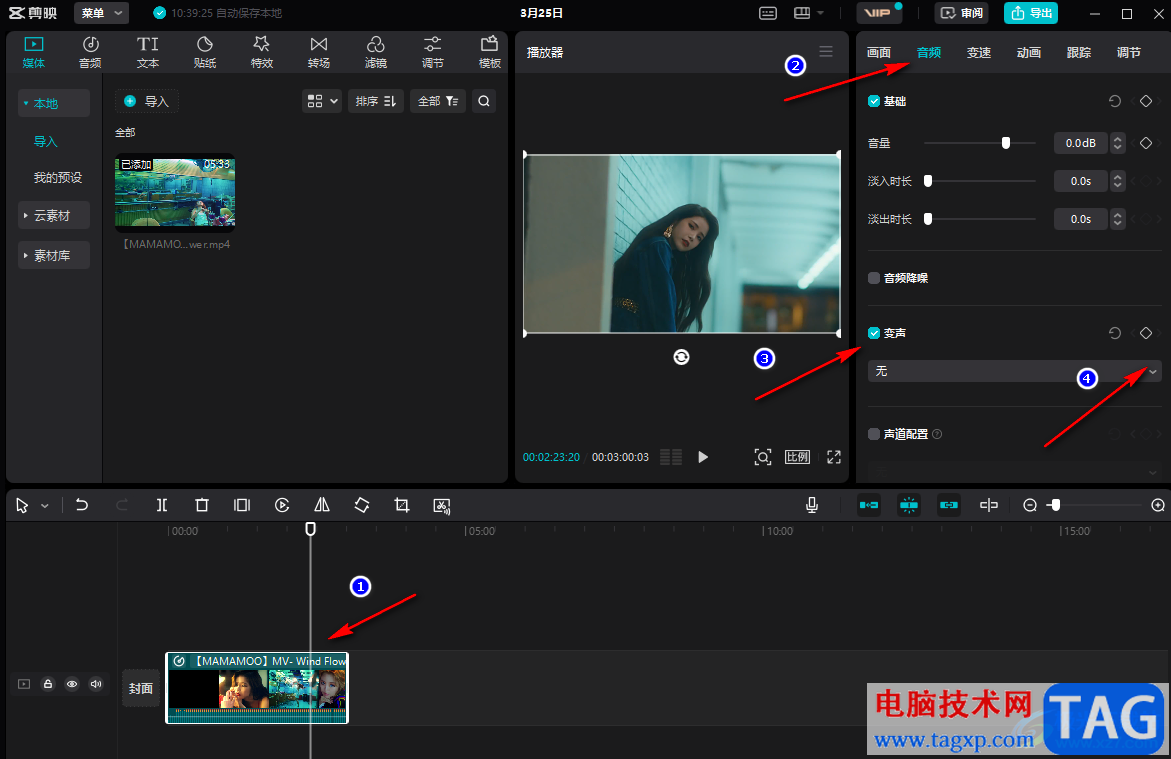The height and width of the screenshot is (759, 1171).
Task: Toggle the 基础 basic checkbox
Action: [874, 101]
